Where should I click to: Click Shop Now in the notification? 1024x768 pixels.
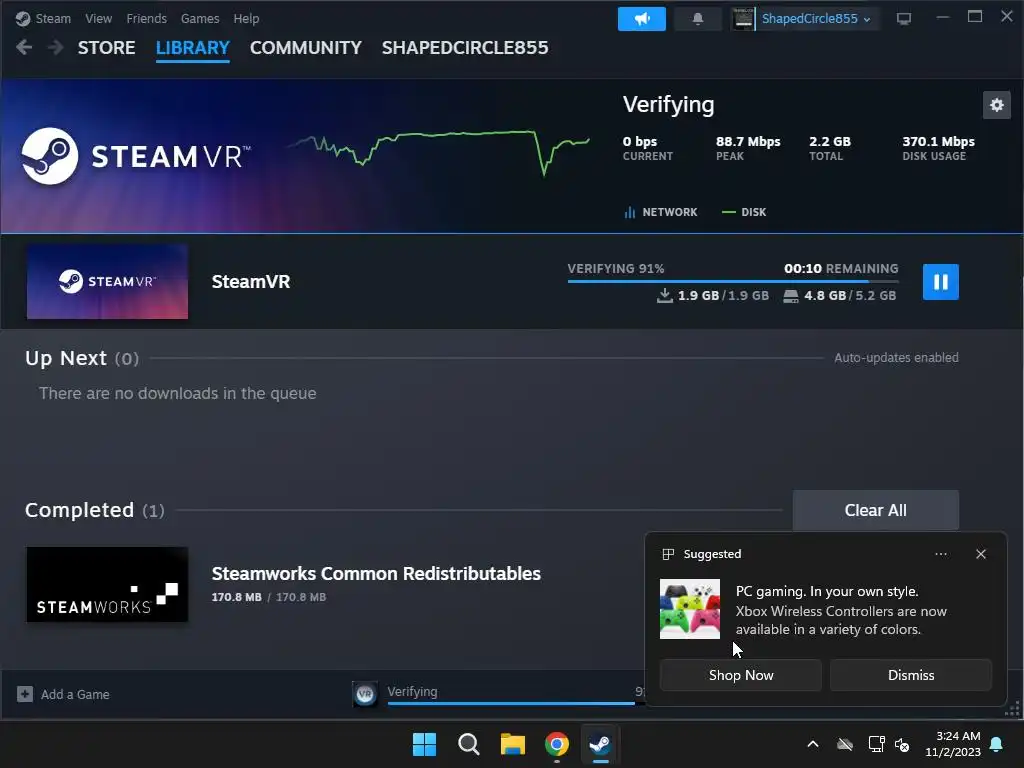[741, 675]
